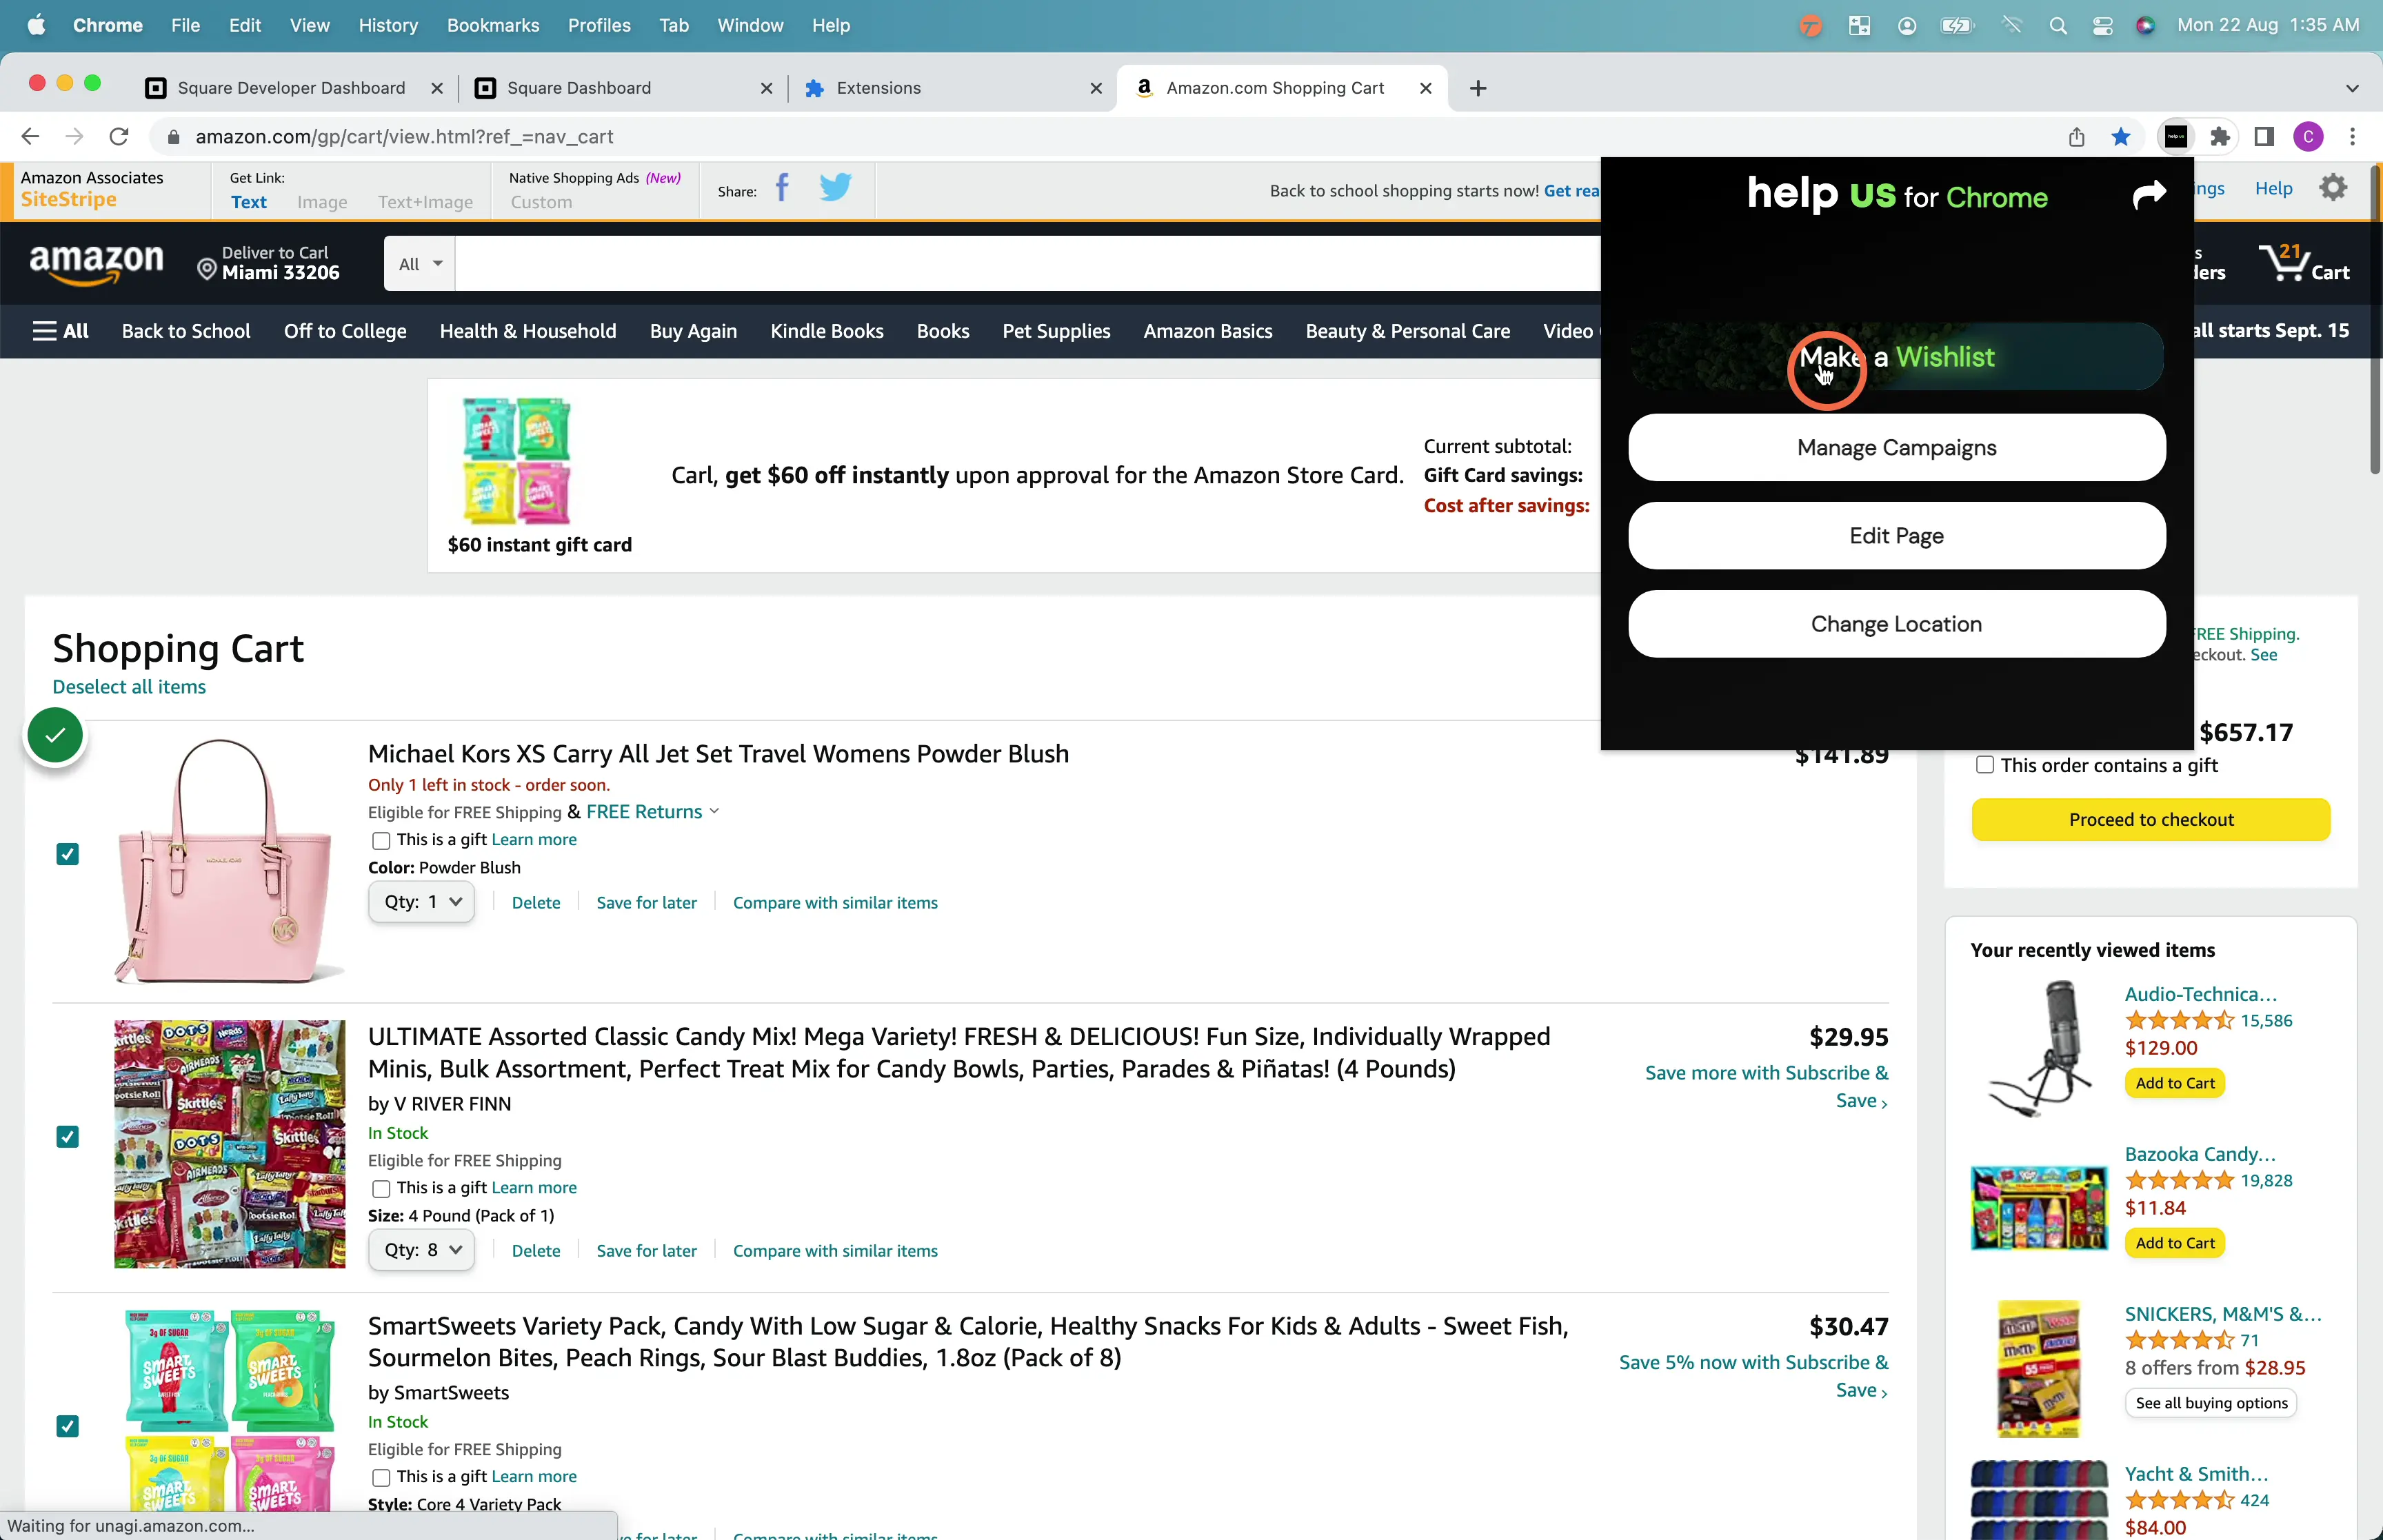Close the Square Developer Dashboard tab
The height and width of the screenshot is (1540, 2383).
click(436, 88)
